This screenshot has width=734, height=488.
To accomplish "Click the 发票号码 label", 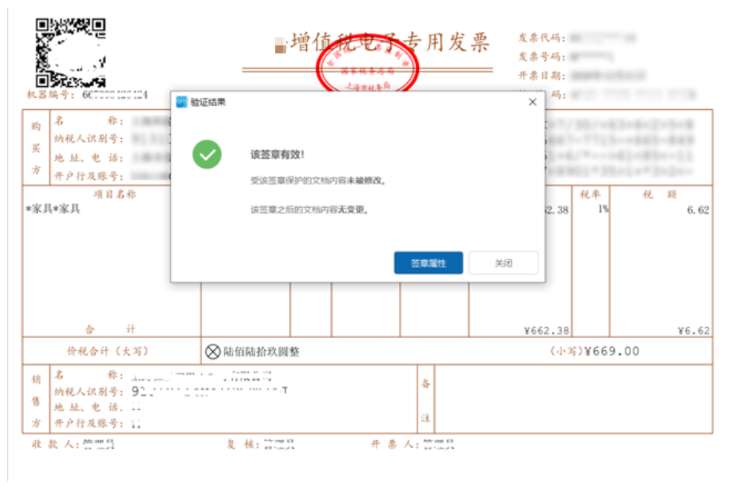I will (x=542, y=57).
